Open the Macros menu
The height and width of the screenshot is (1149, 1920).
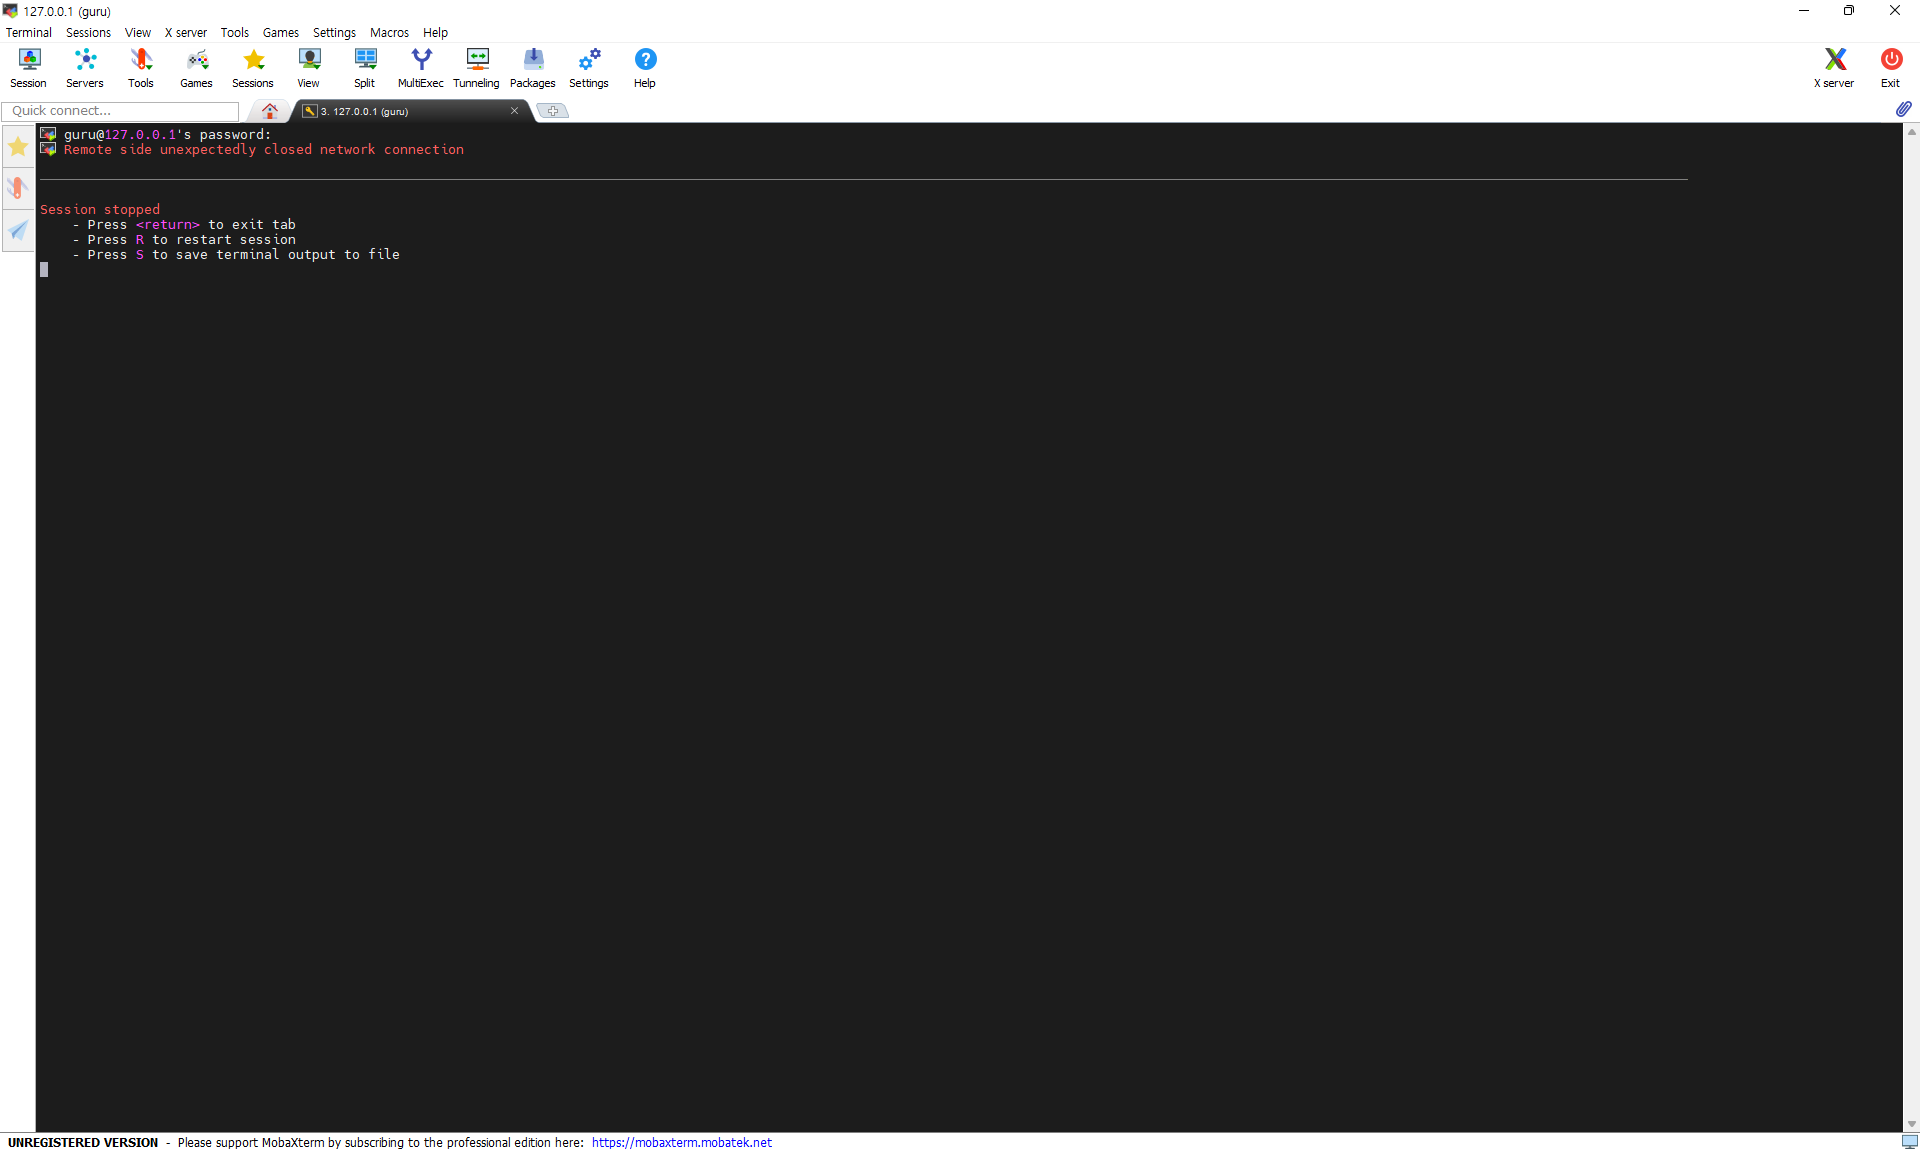(389, 32)
